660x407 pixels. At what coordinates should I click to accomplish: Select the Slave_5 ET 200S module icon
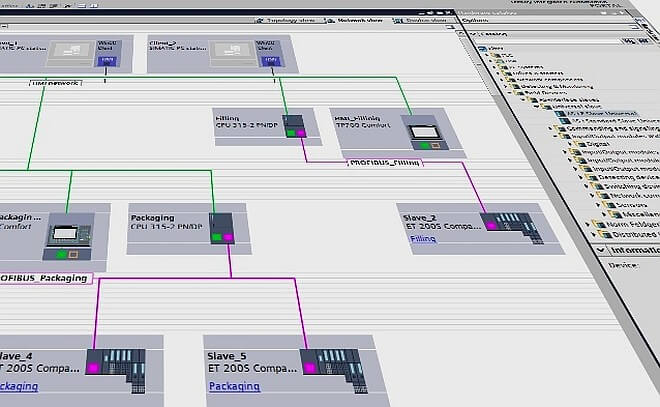(333, 370)
